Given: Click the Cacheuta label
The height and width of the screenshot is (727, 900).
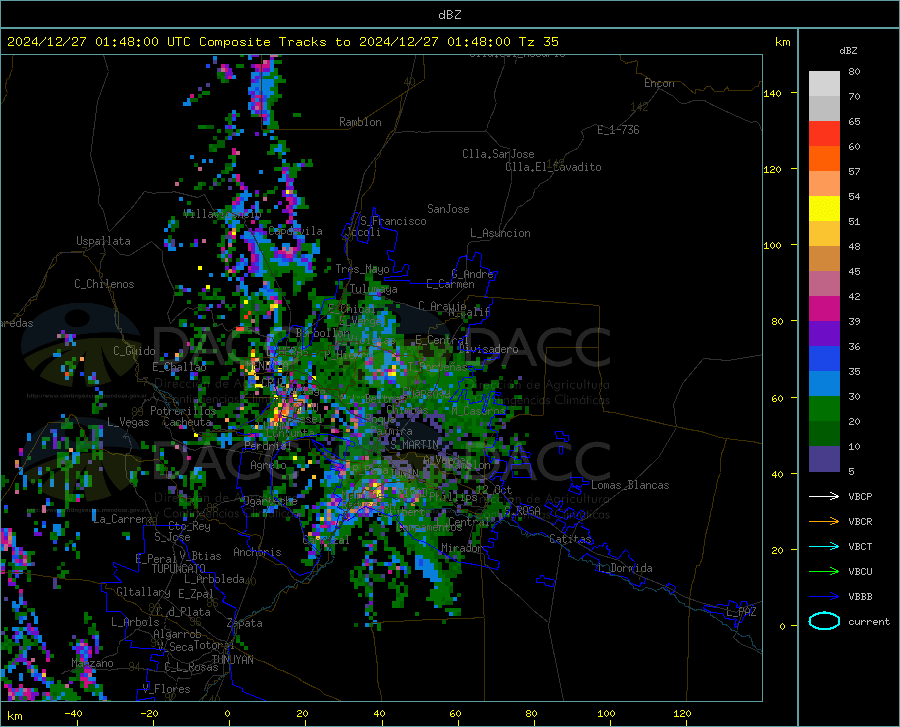Looking at the screenshot, I should (x=188, y=422).
